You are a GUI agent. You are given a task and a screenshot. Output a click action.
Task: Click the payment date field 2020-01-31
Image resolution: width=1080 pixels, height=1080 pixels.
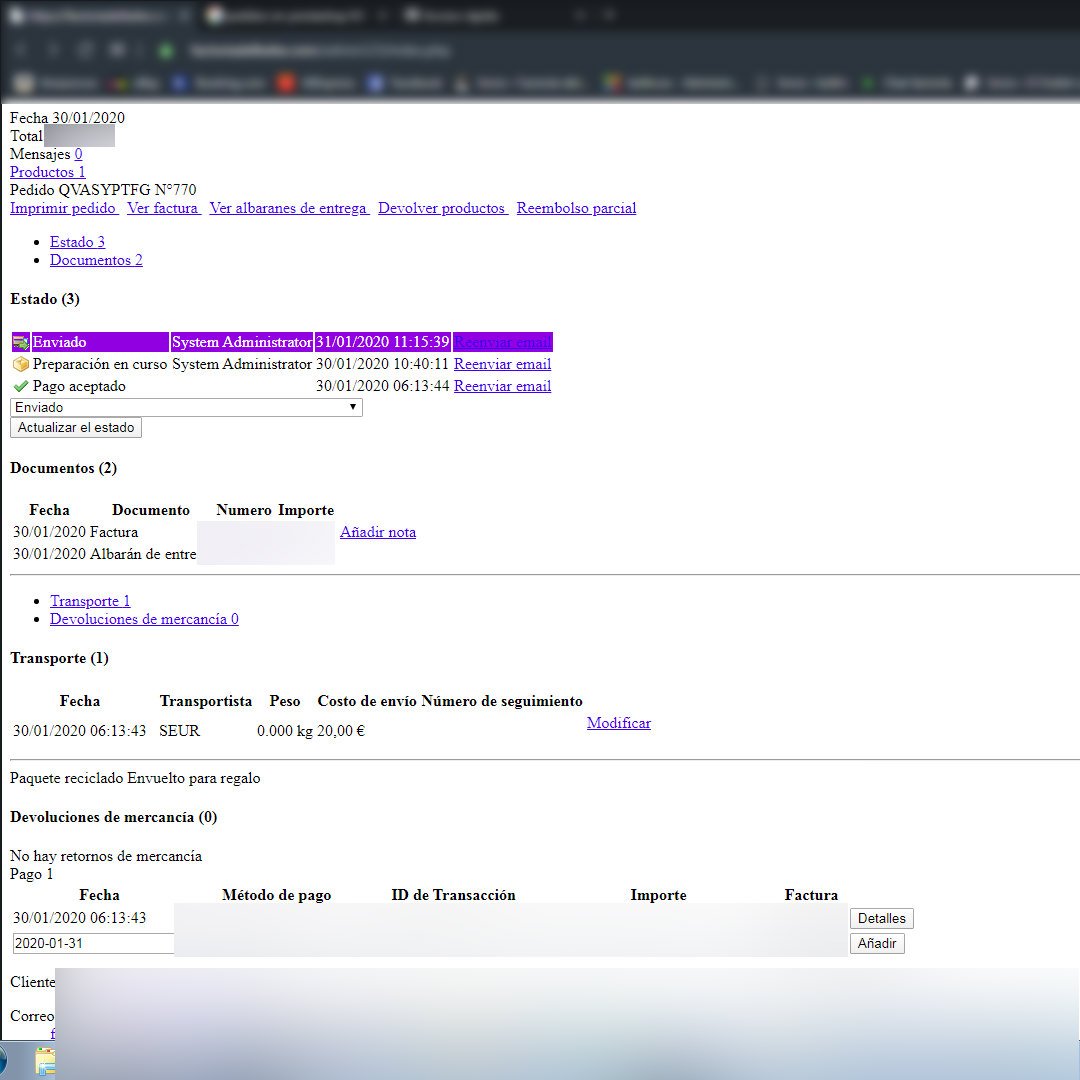[x=93, y=944]
